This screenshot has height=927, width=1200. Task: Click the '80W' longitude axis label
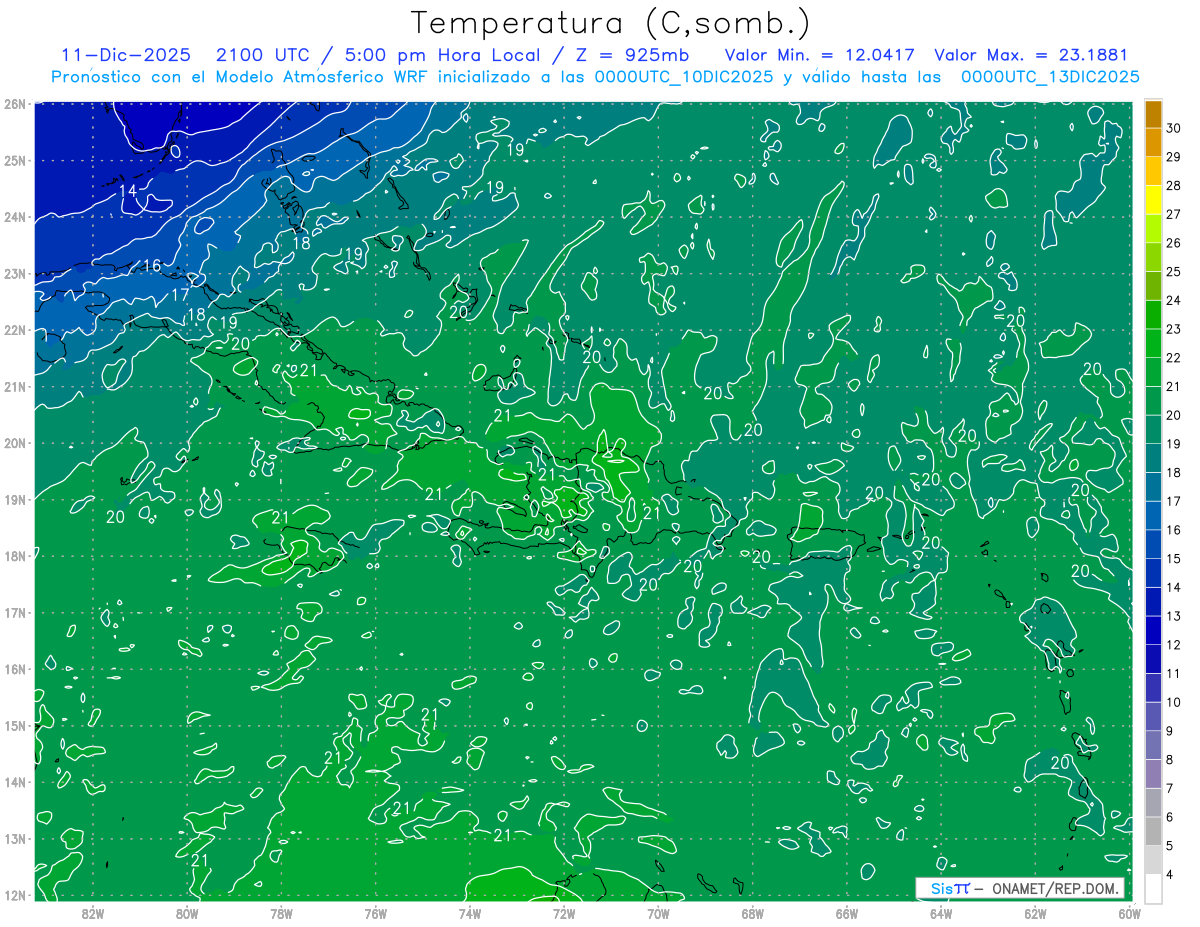tap(187, 912)
